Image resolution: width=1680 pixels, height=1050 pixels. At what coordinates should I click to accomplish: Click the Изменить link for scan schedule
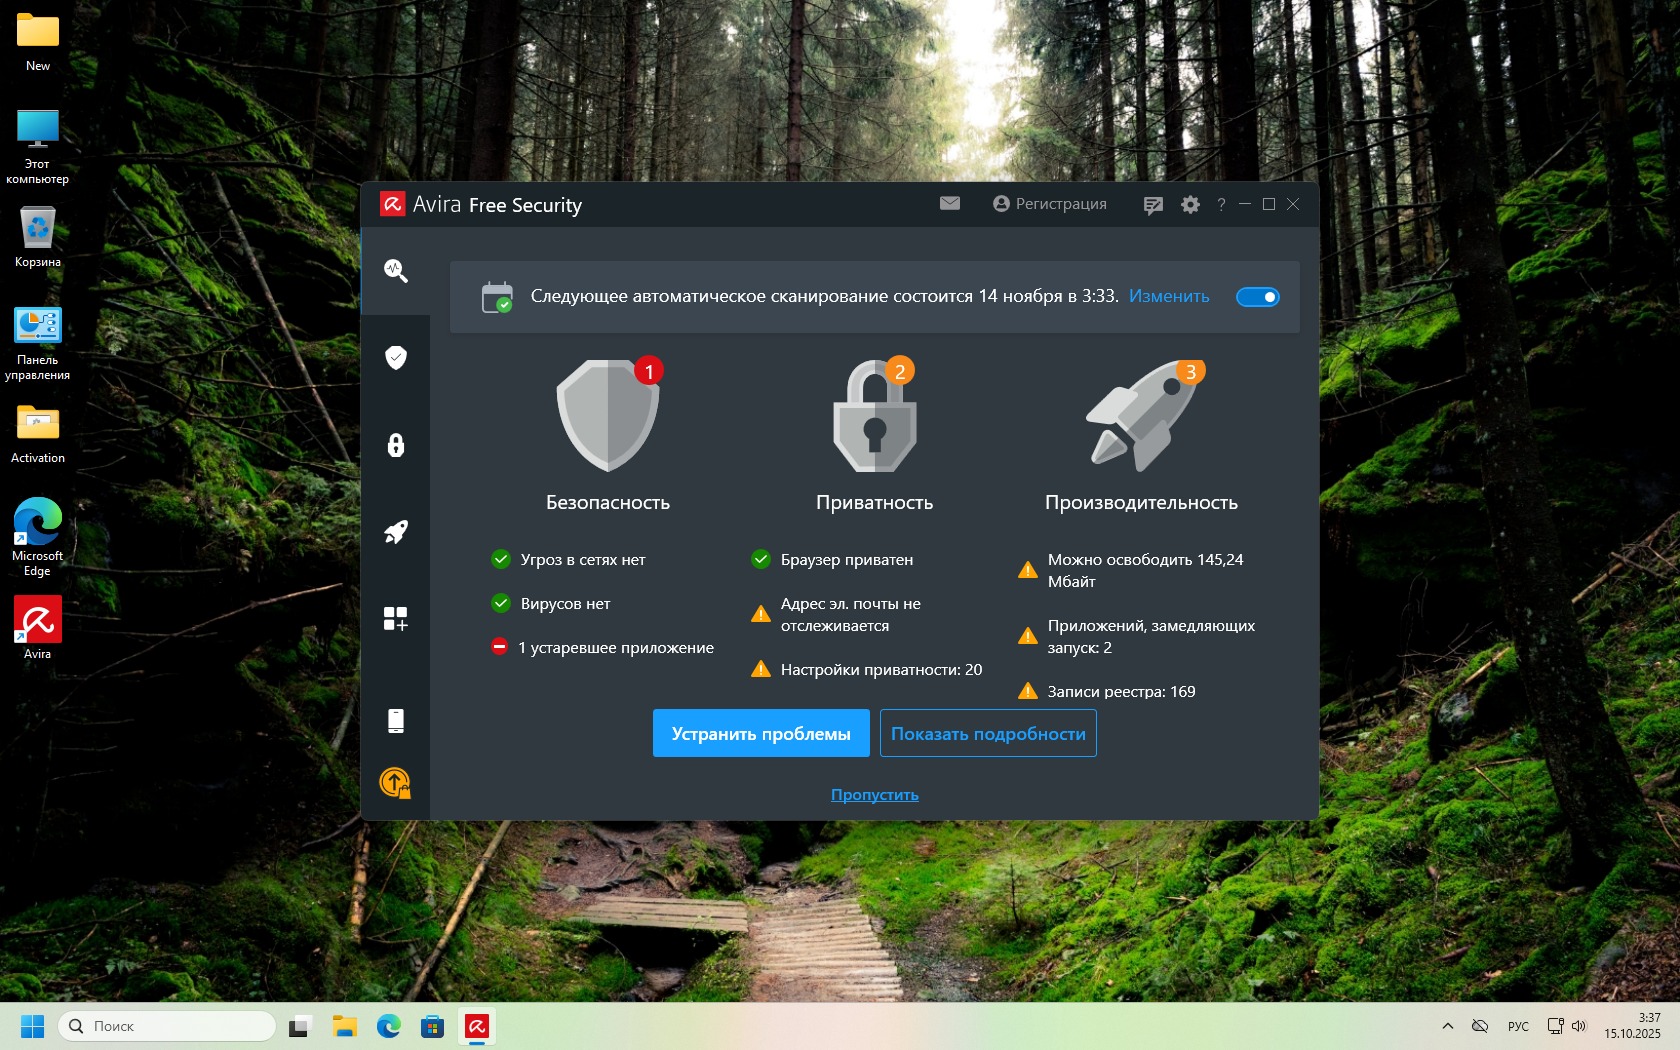pos(1169,296)
